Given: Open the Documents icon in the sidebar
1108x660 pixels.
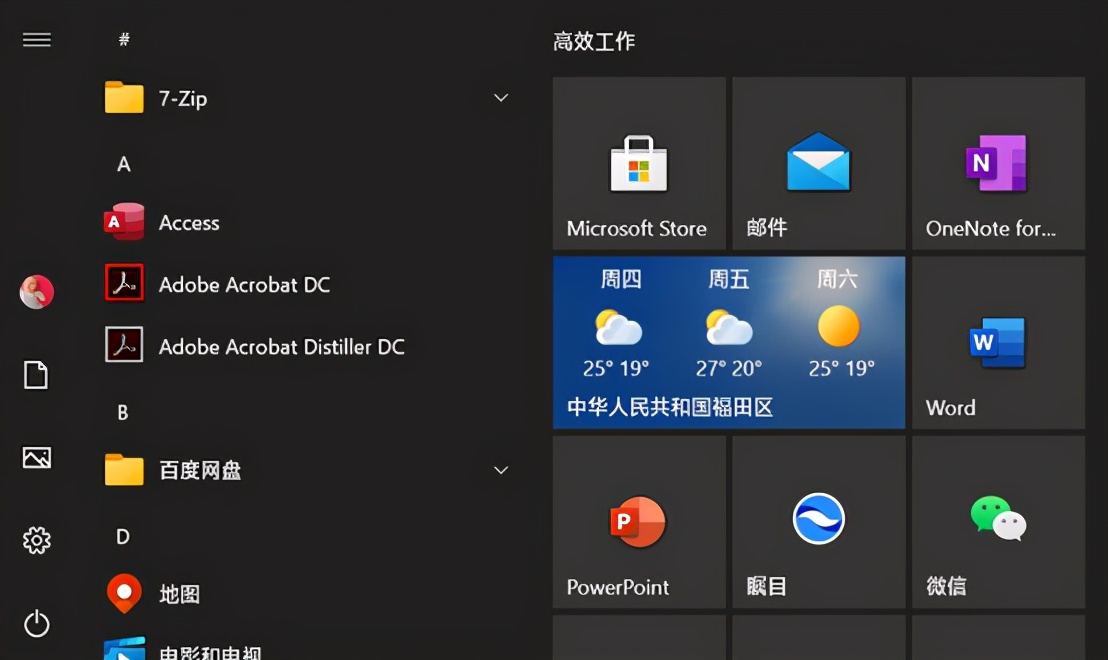Looking at the screenshot, I should pyautogui.click(x=37, y=375).
